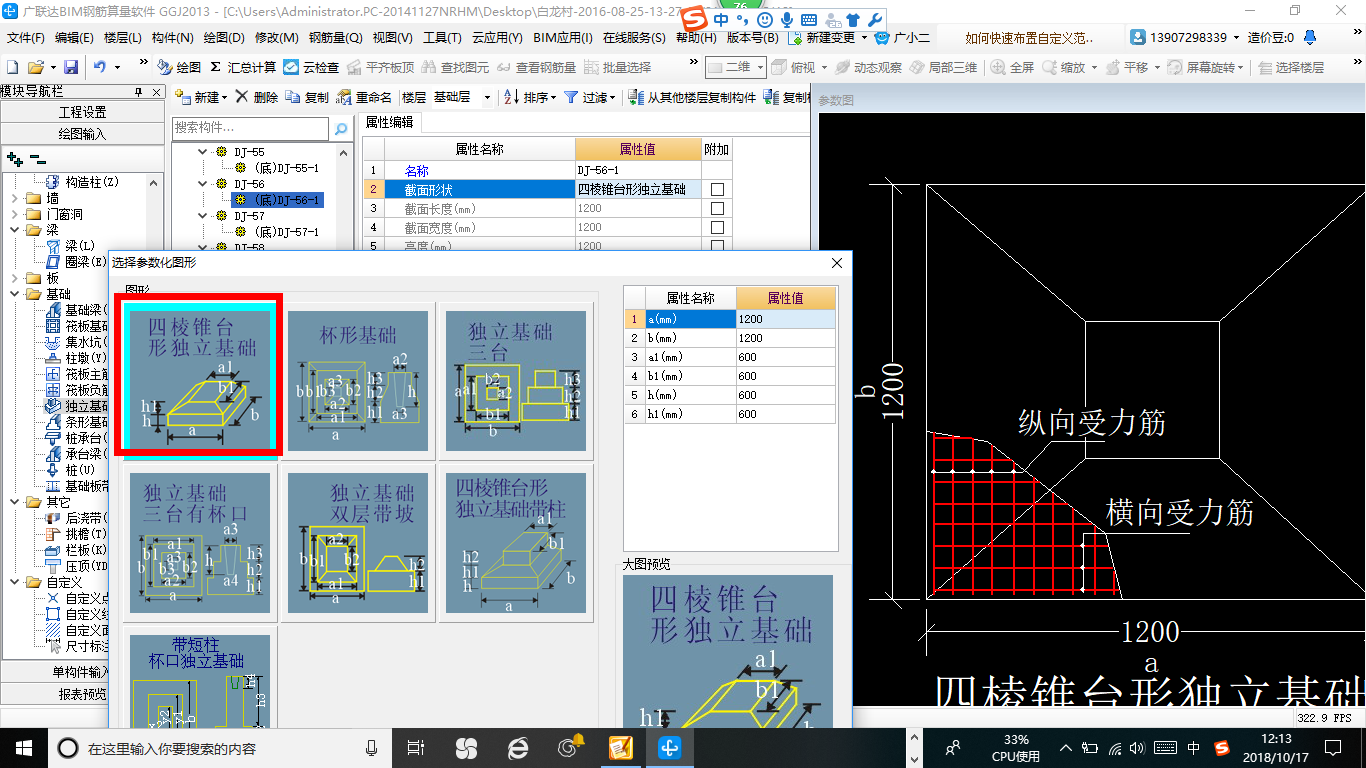Viewport: 1366px width, 768px height.
Task: Run 汇总计算 summary calculation
Action: [242, 67]
